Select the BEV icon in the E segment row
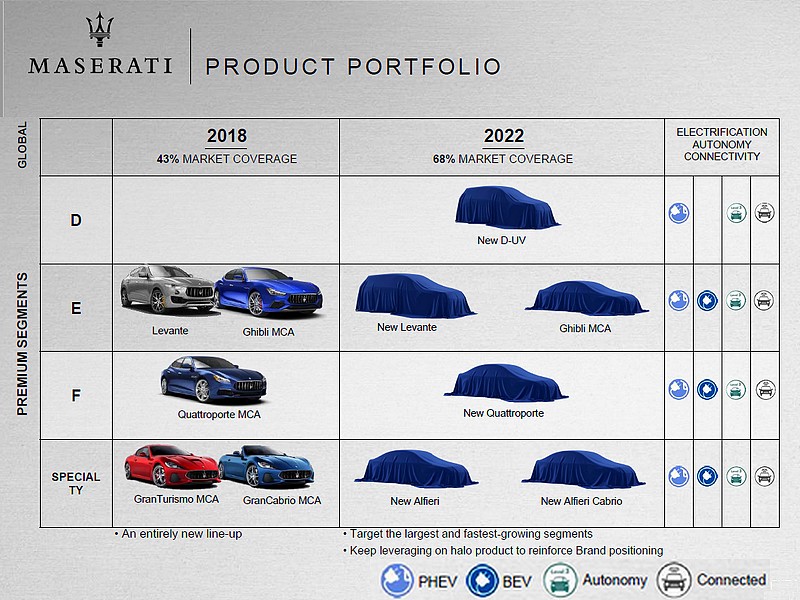This screenshot has width=800, height=600. (x=707, y=301)
